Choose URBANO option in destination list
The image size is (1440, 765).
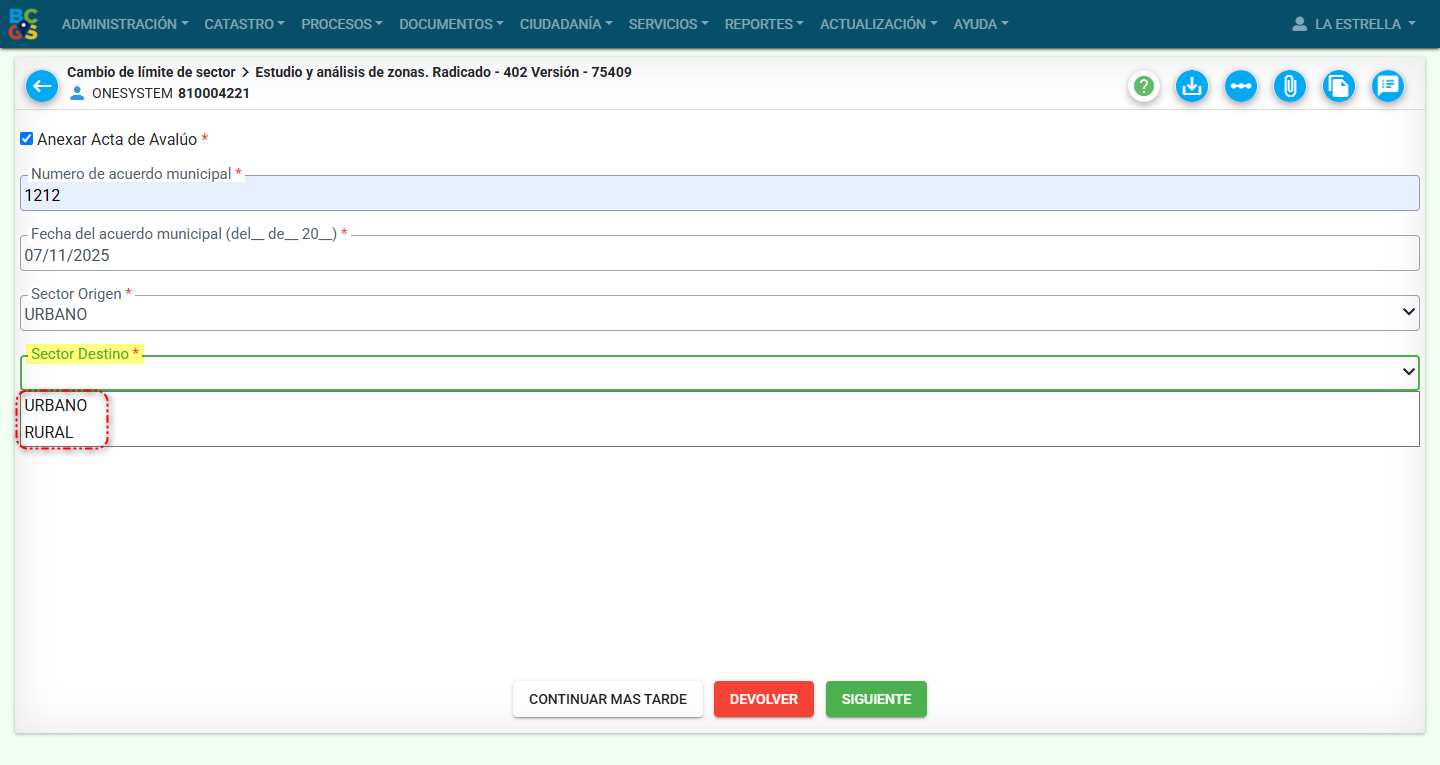click(56, 406)
